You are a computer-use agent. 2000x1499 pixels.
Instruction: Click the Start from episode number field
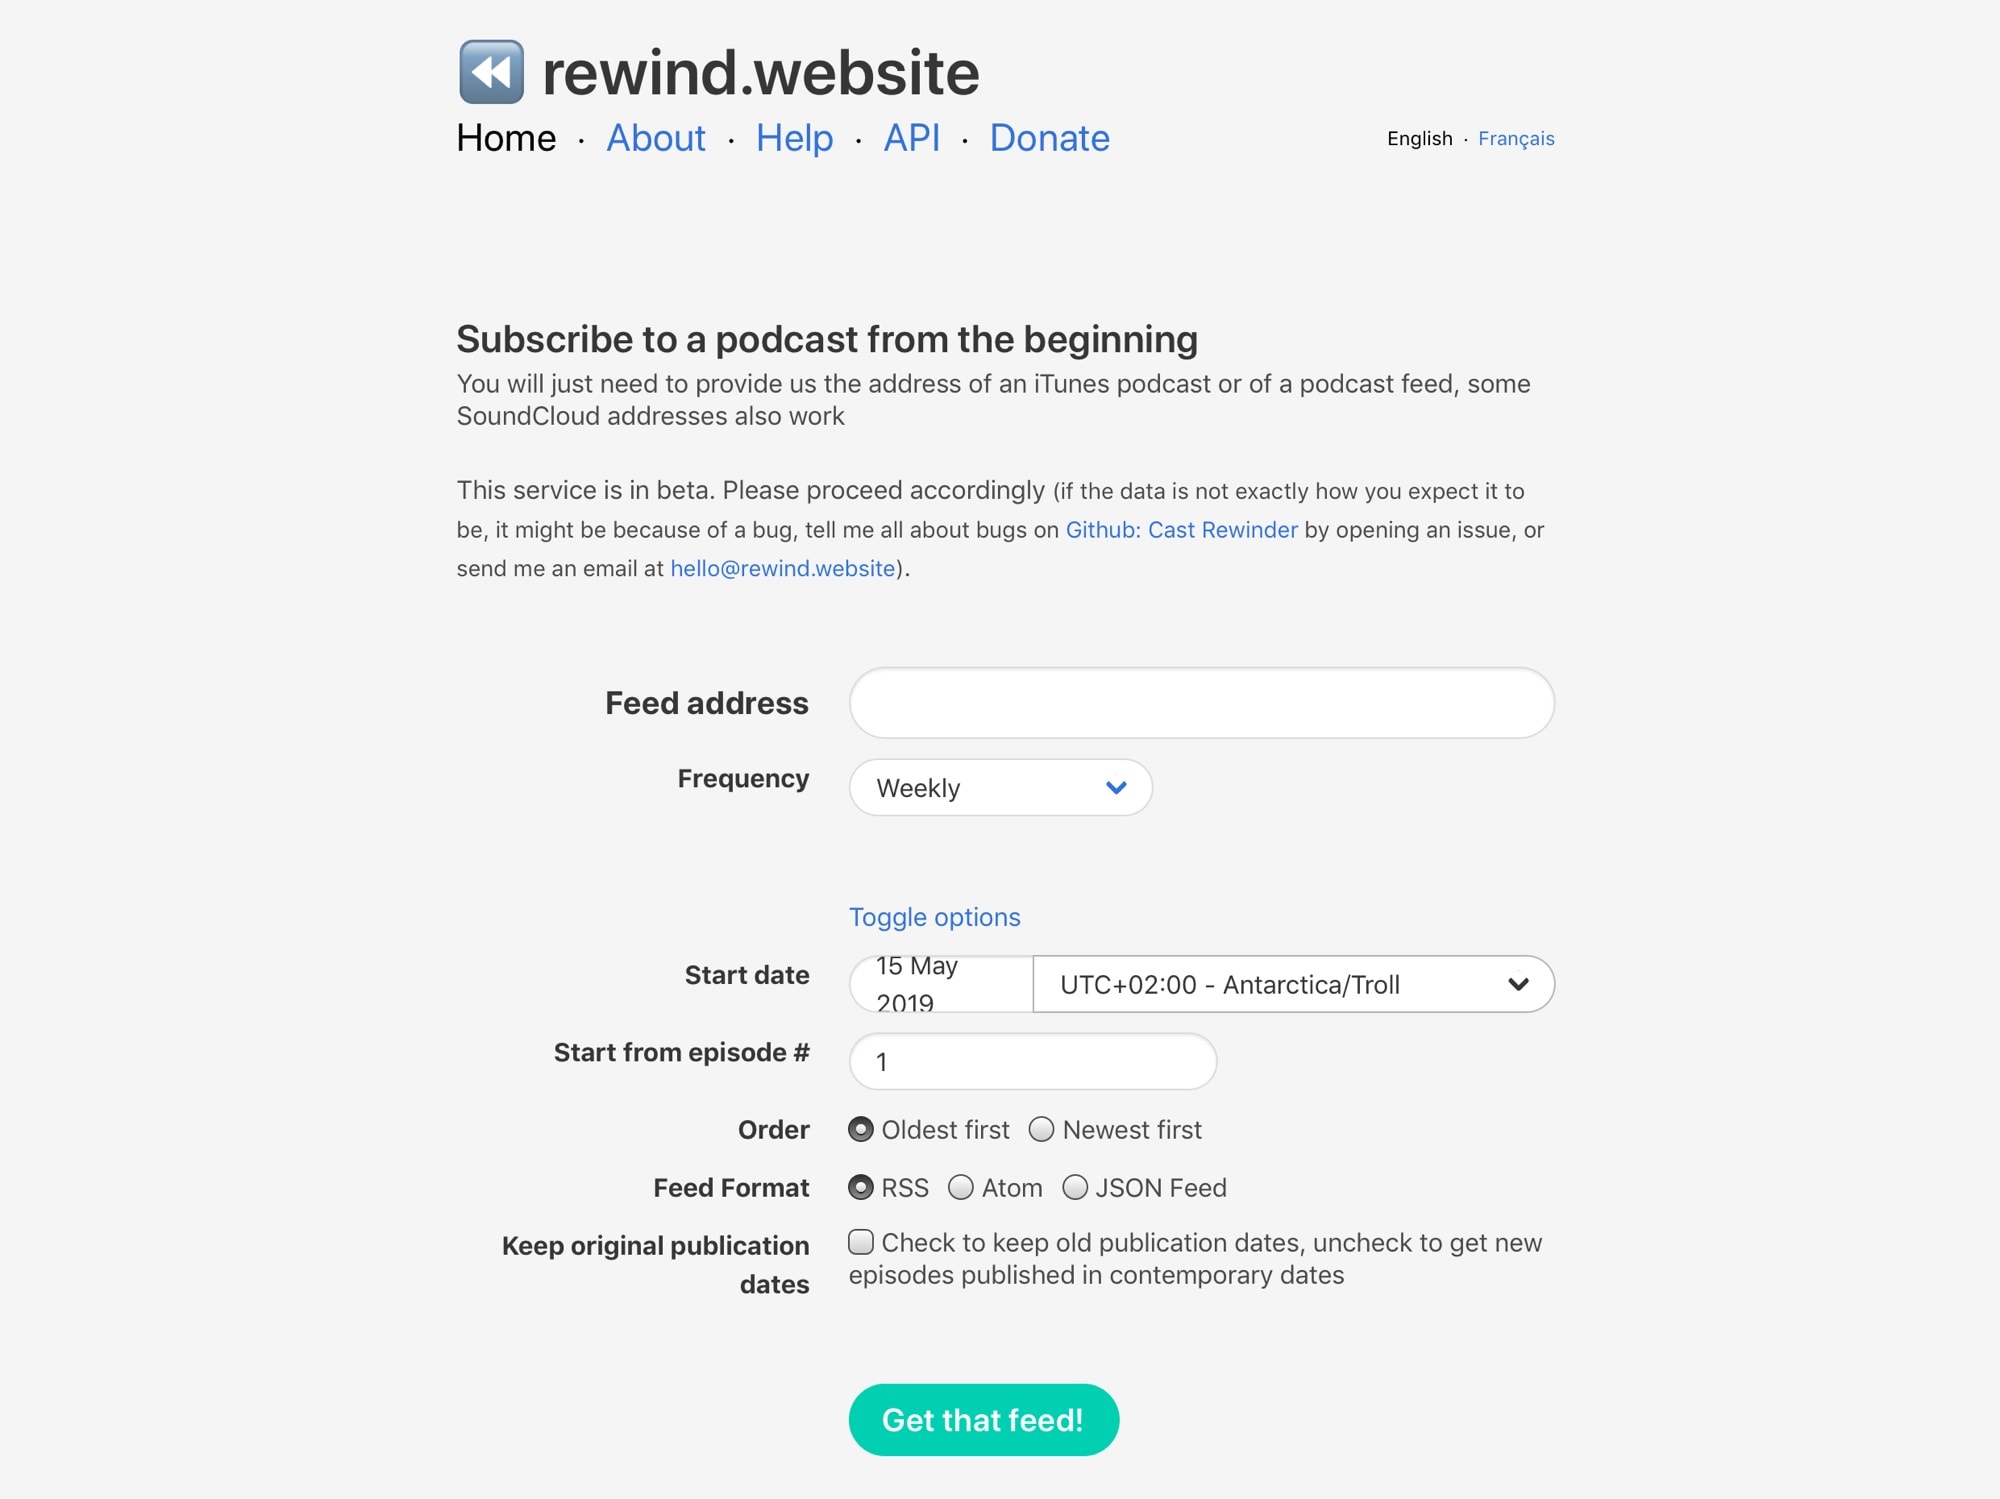(x=1032, y=1062)
